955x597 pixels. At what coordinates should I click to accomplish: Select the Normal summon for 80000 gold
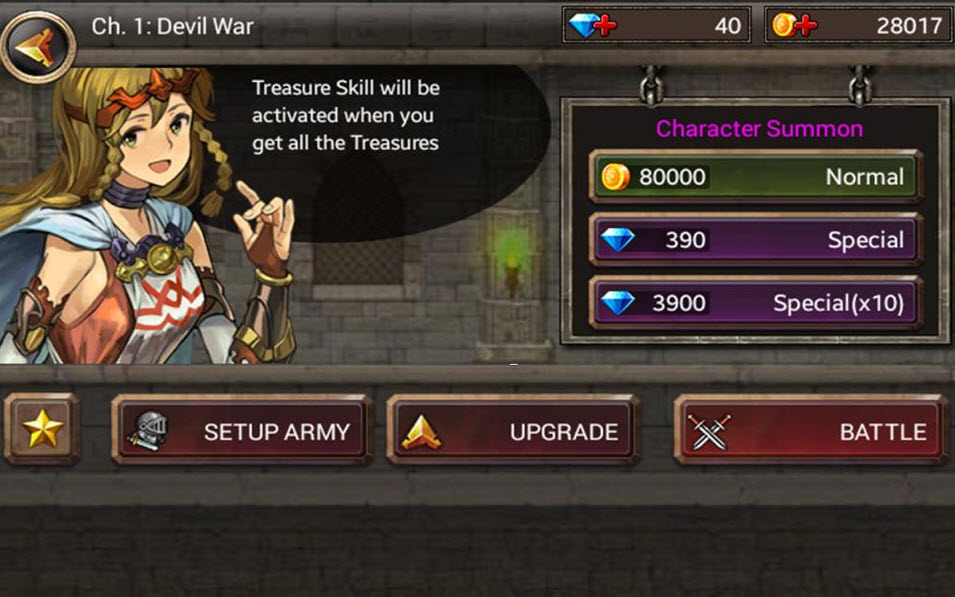(755, 177)
